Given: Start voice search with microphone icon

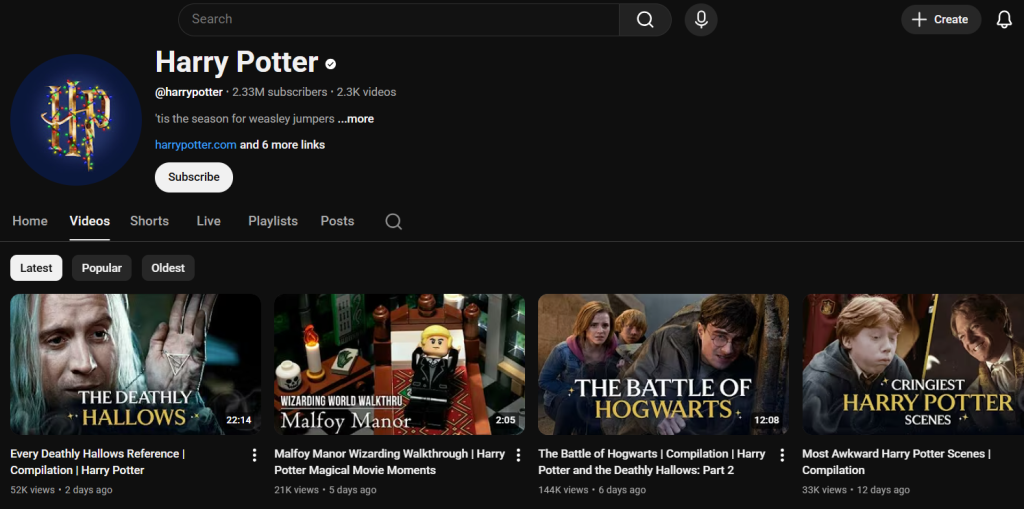Looking at the screenshot, I should pos(701,20).
